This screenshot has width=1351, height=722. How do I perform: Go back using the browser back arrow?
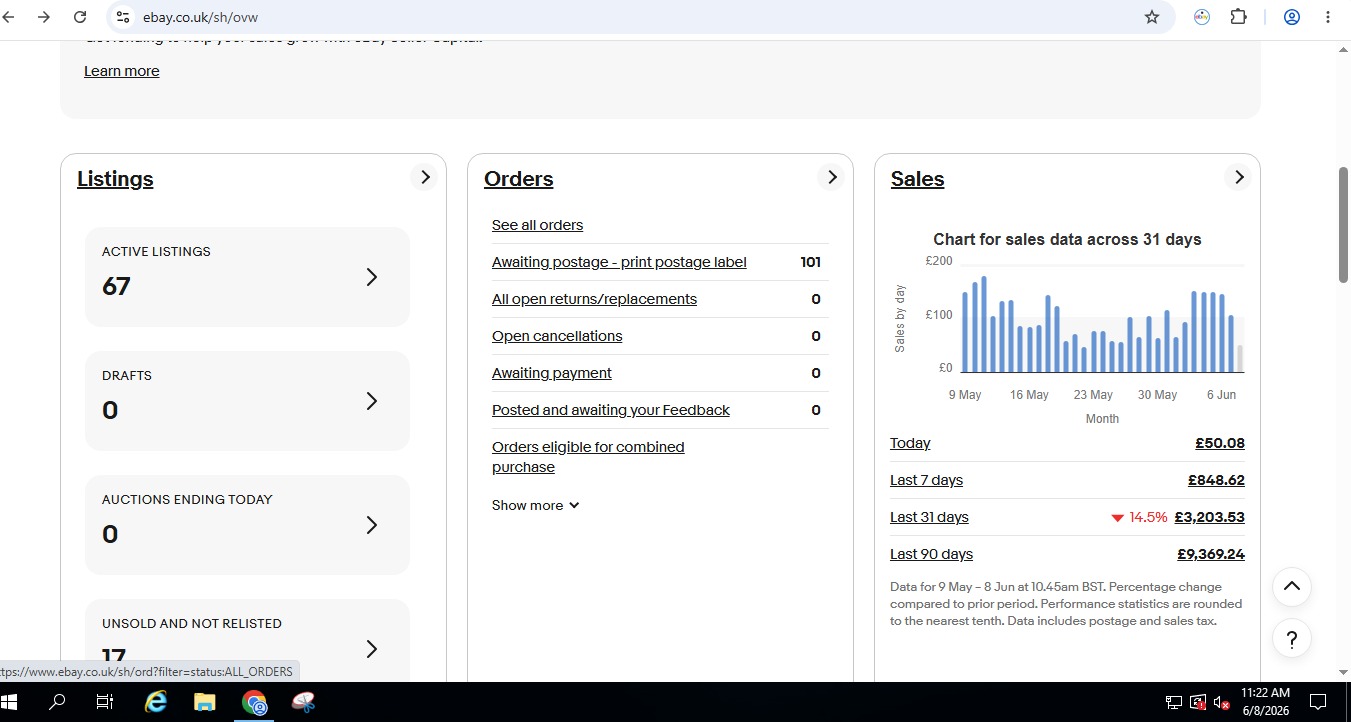[9, 17]
